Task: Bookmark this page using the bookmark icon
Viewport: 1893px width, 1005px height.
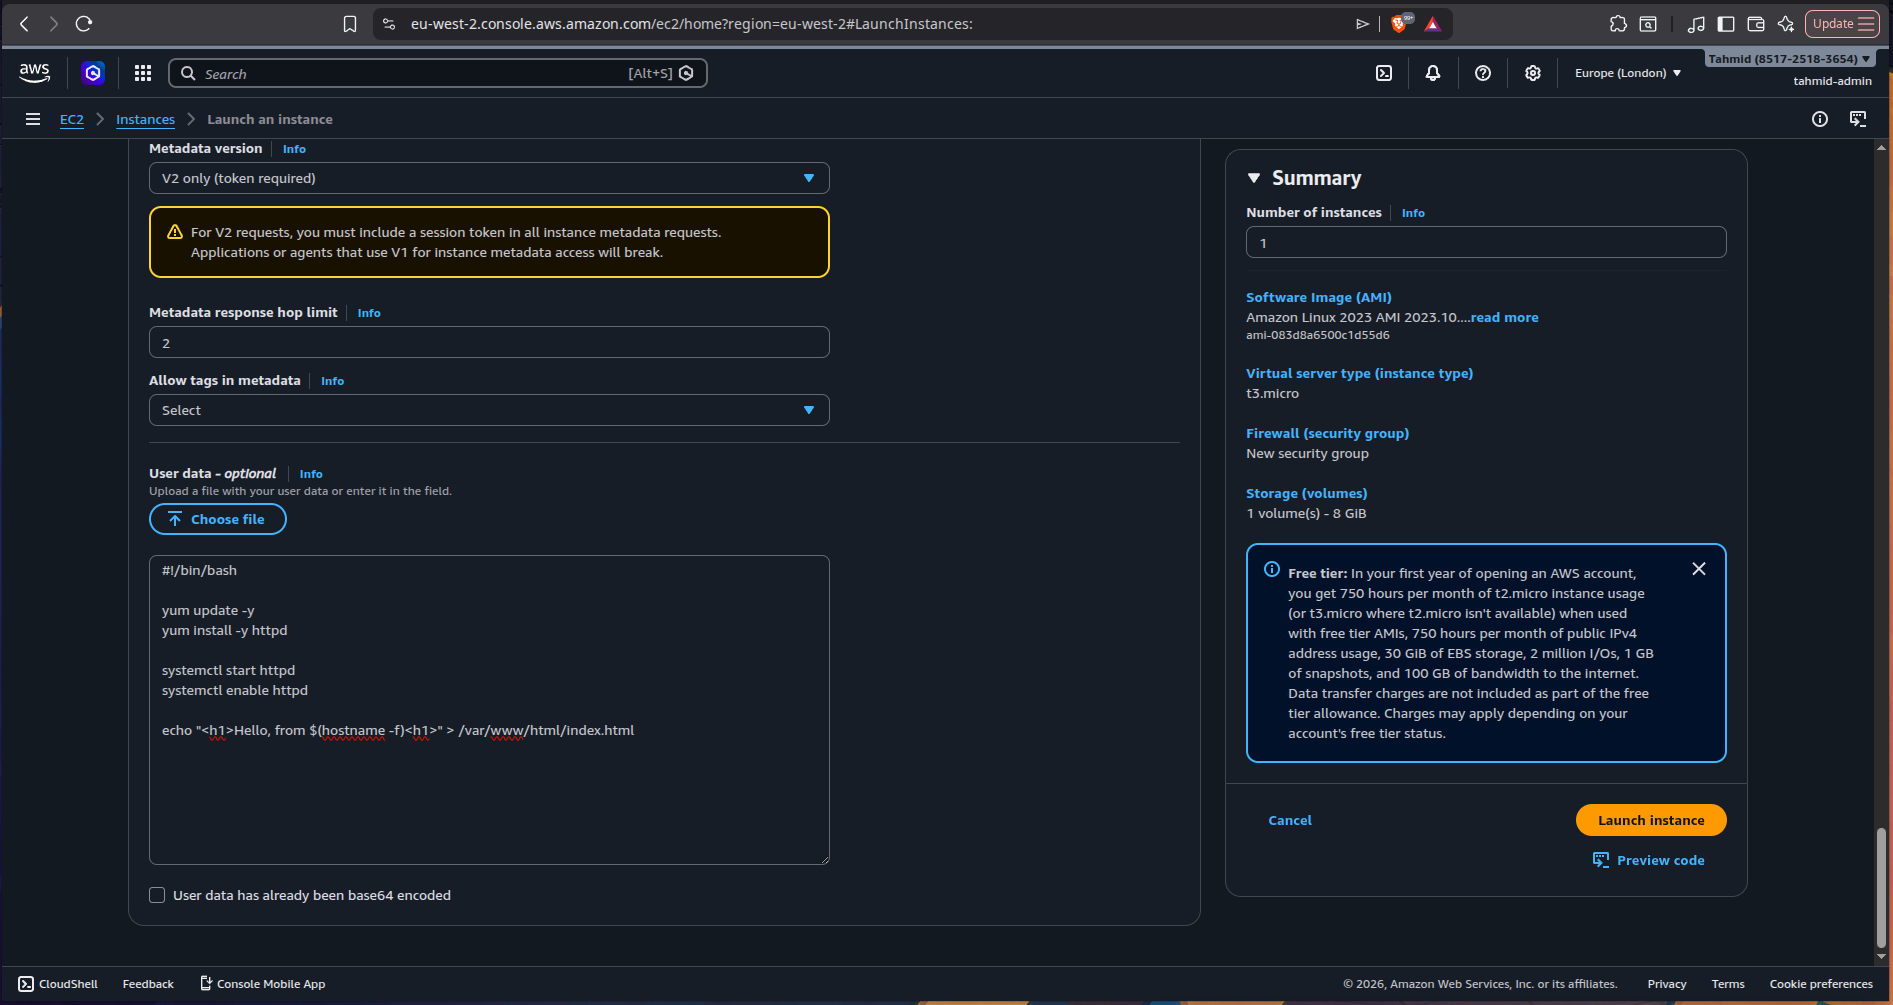Action: 350,24
